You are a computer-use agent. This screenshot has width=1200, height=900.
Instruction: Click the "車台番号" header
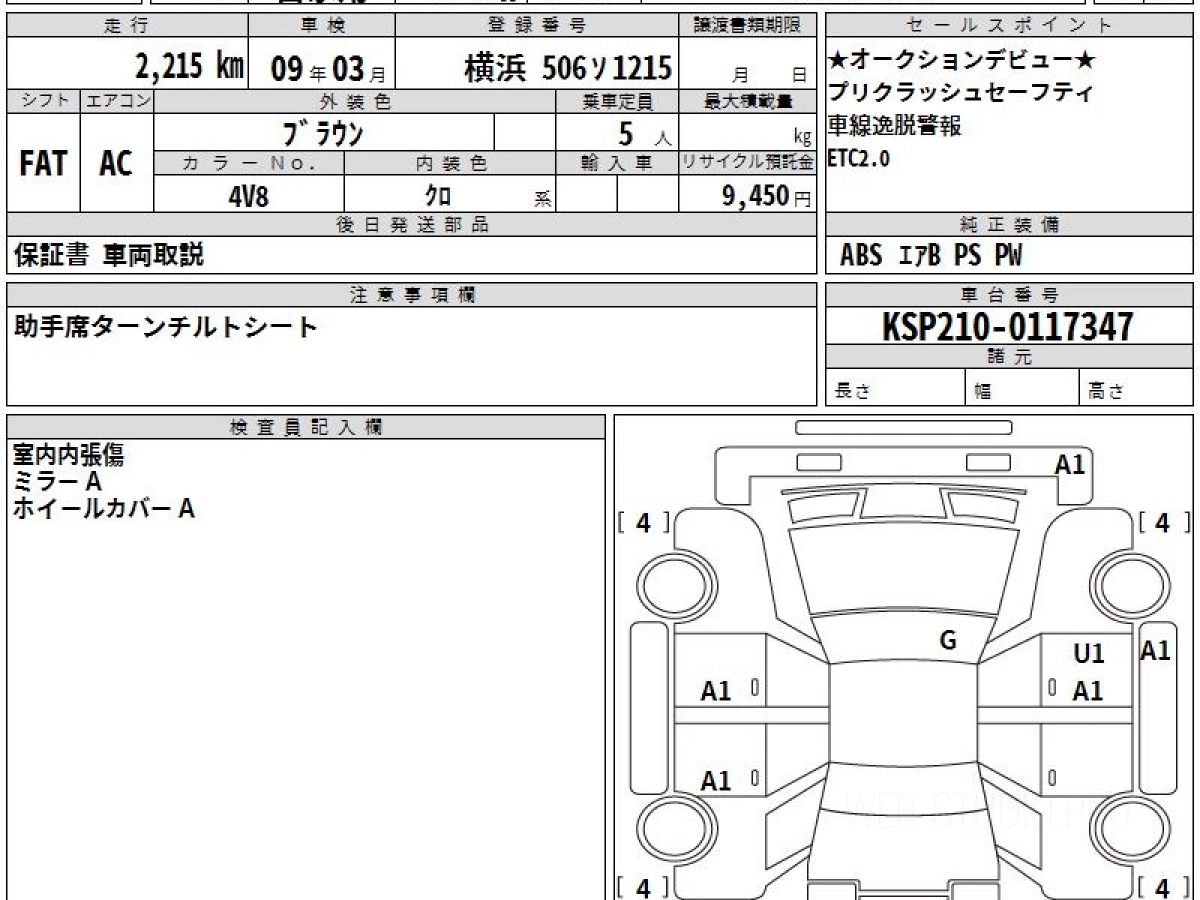click(1009, 295)
